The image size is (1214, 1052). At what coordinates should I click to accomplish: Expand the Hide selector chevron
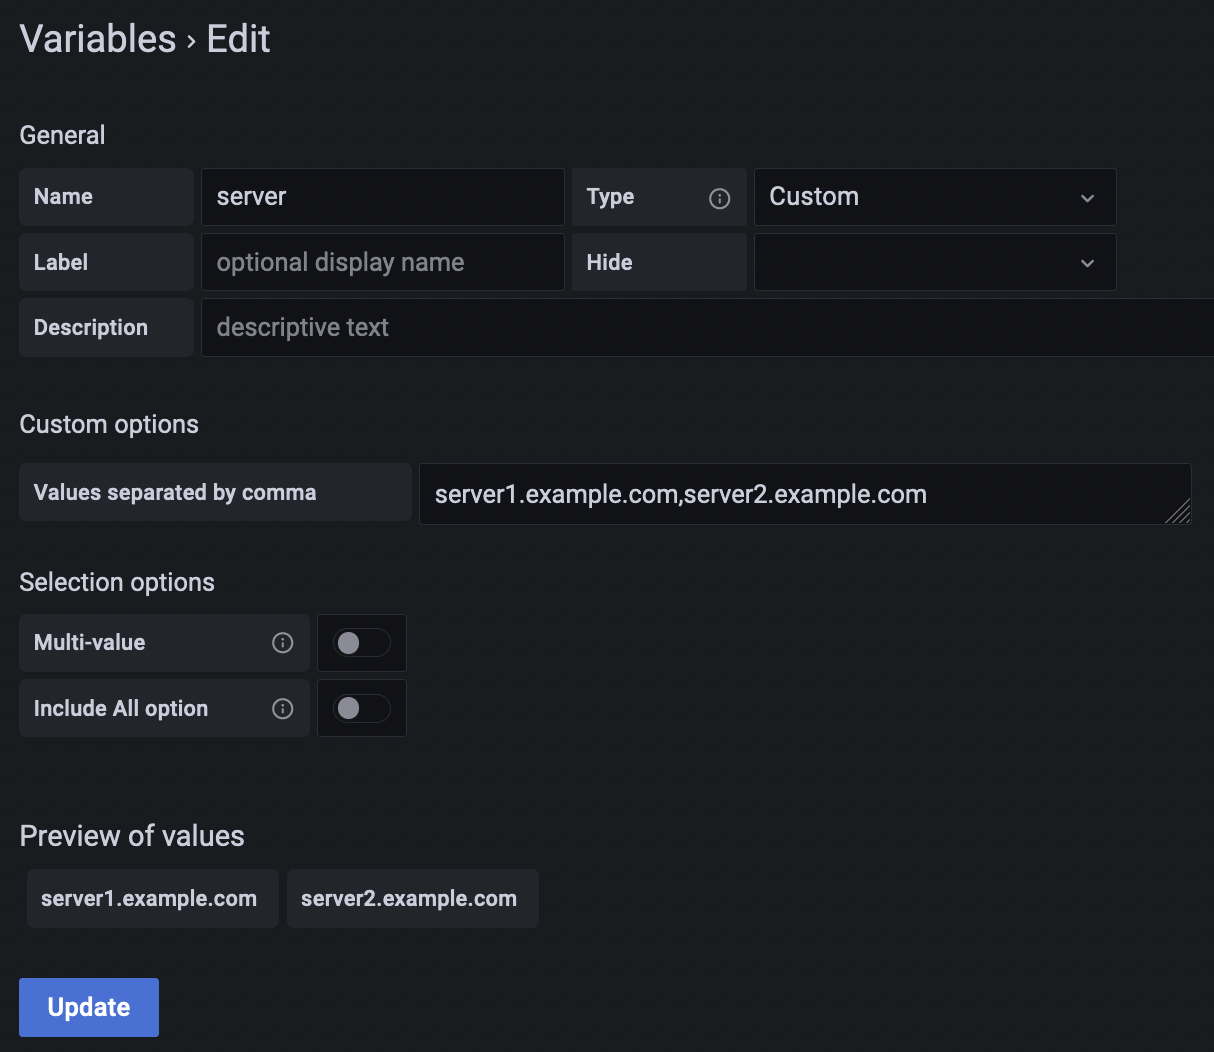pos(1087,262)
